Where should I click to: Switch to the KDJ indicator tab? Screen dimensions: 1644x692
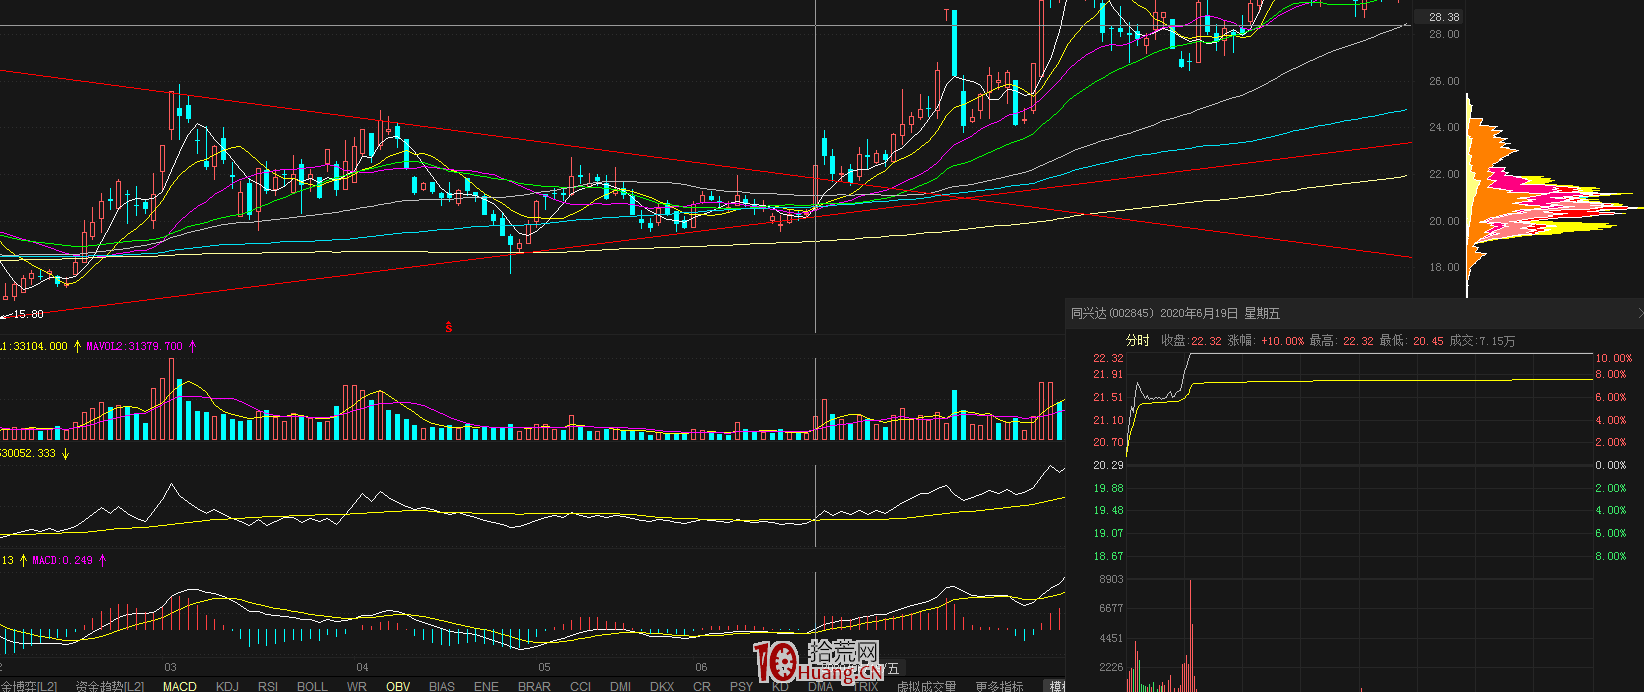pyautogui.click(x=227, y=686)
